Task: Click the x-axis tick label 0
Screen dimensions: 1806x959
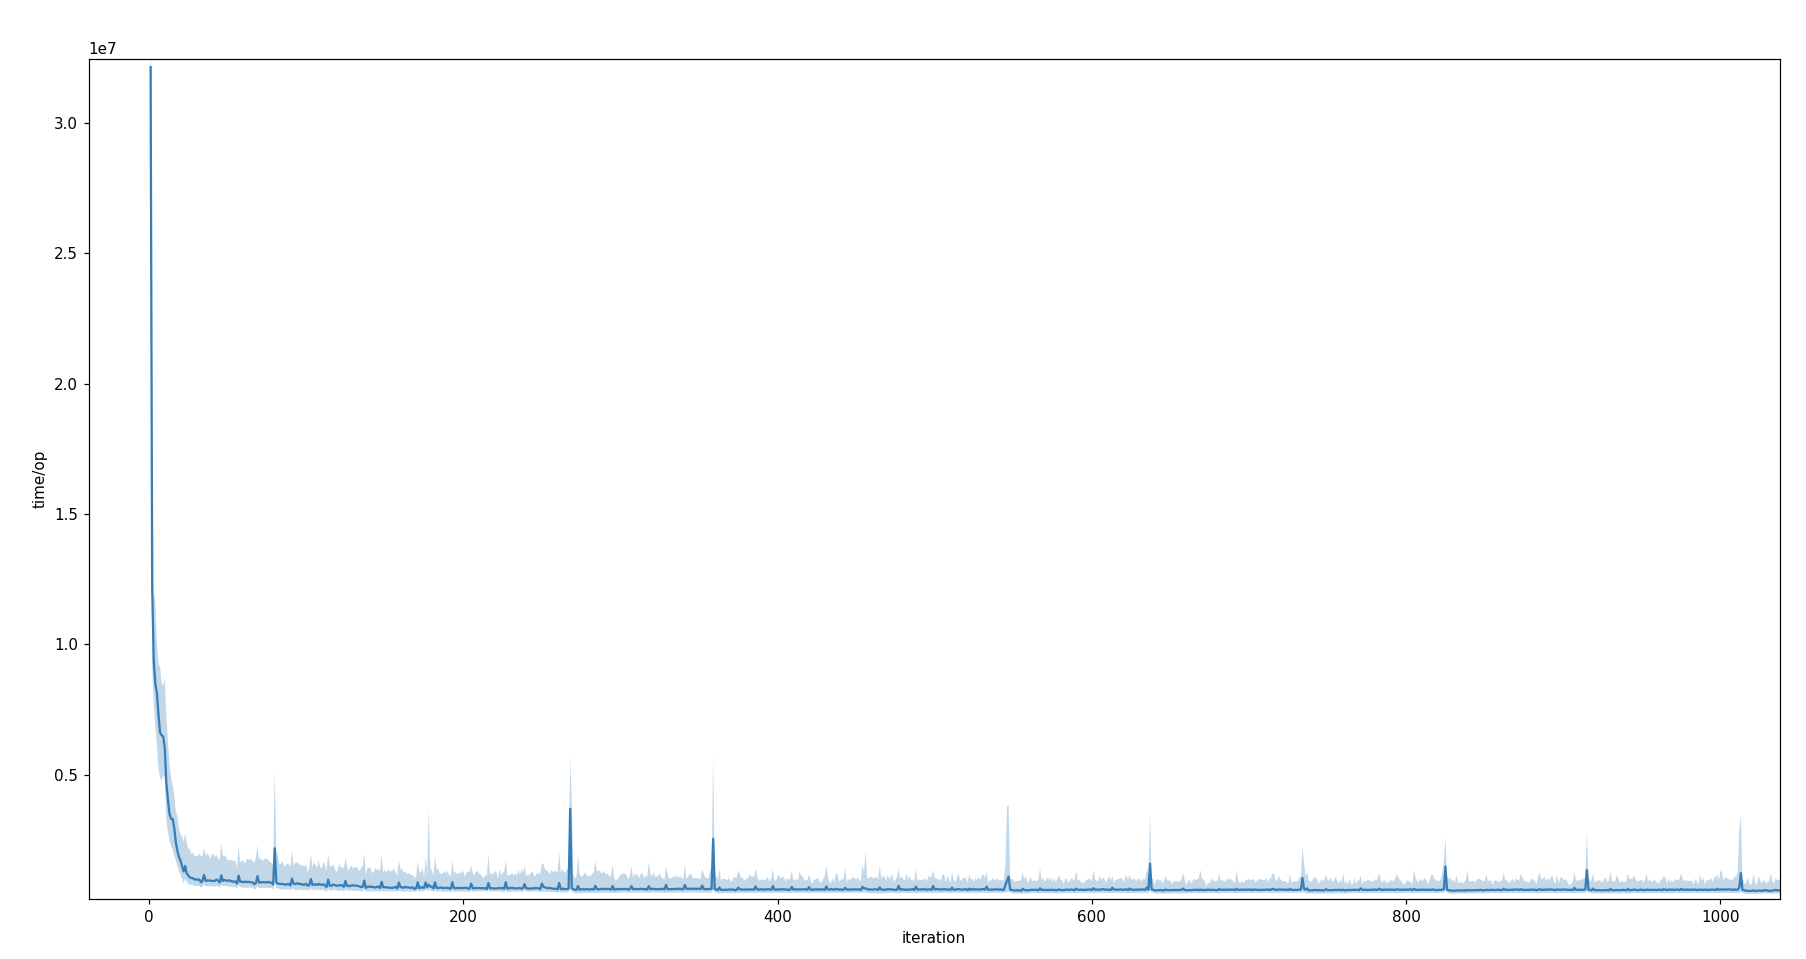Action: [x=149, y=916]
